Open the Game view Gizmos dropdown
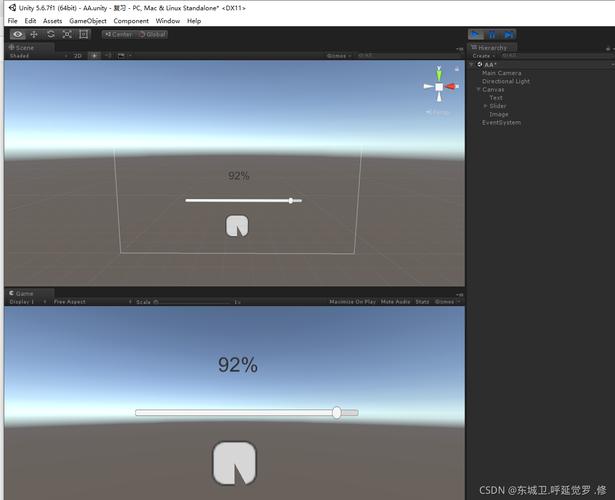This screenshot has width=615, height=500. 447,302
